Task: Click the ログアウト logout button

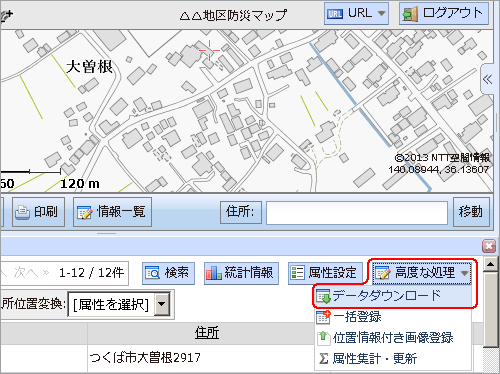Action: [444, 14]
